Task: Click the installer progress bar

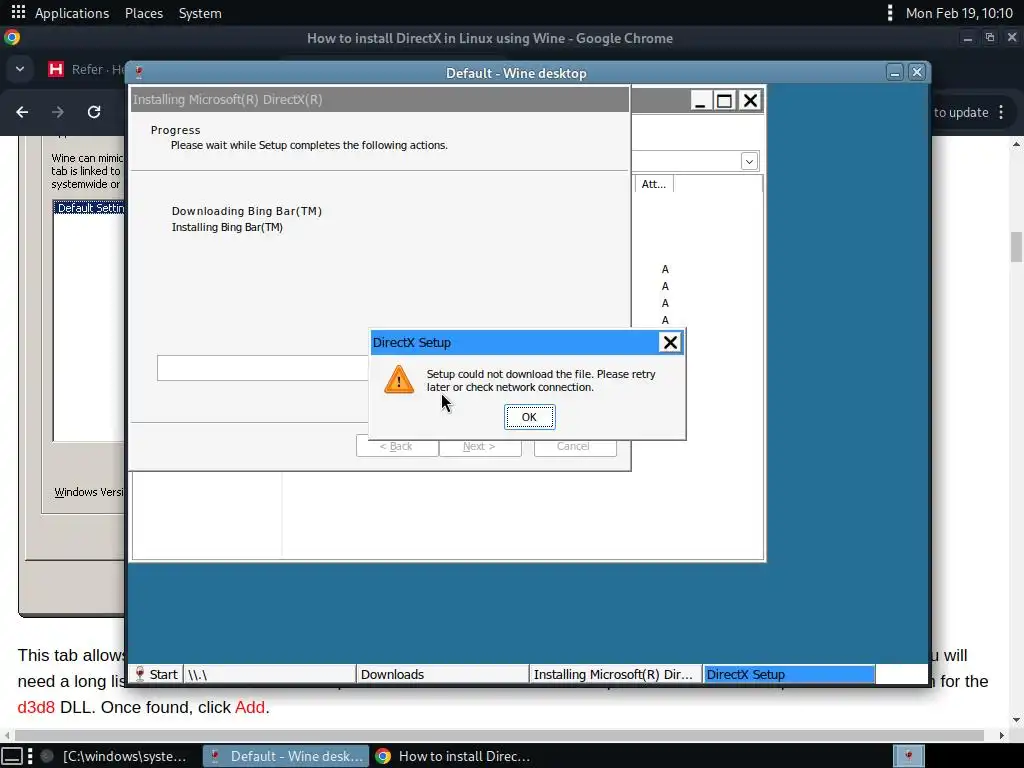Action: pos(263,368)
